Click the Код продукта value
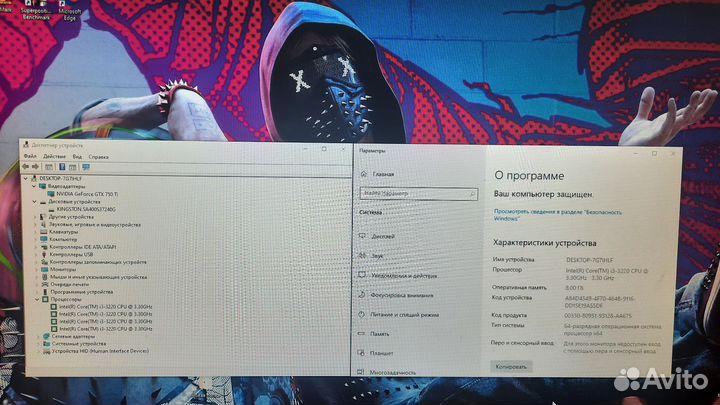 pos(598,316)
